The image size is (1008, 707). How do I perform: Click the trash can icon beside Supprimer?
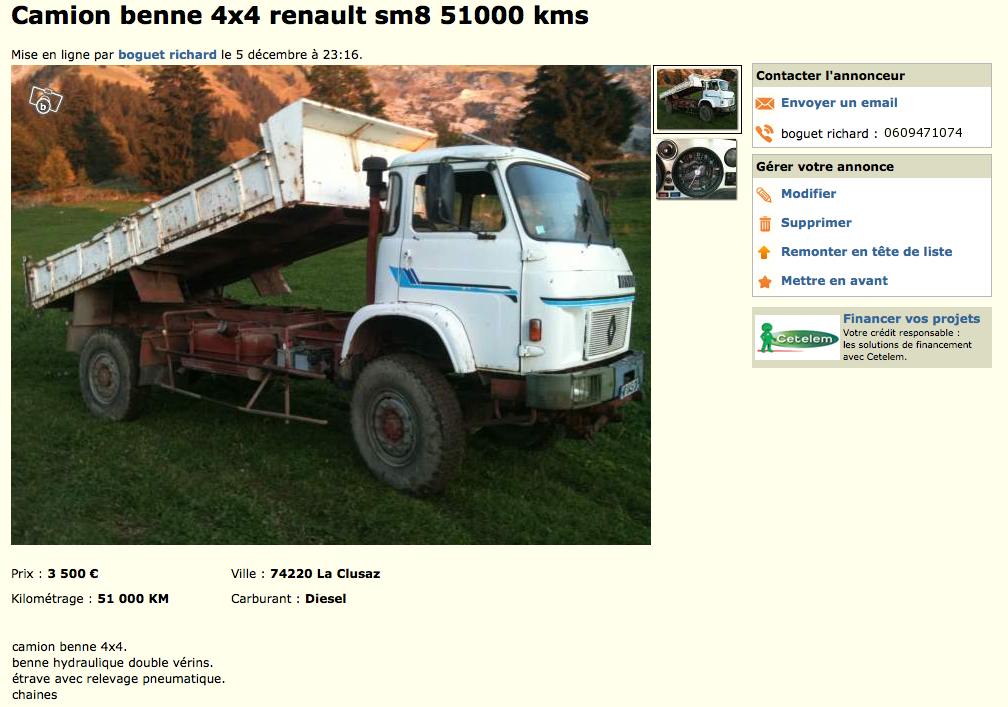(x=765, y=224)
